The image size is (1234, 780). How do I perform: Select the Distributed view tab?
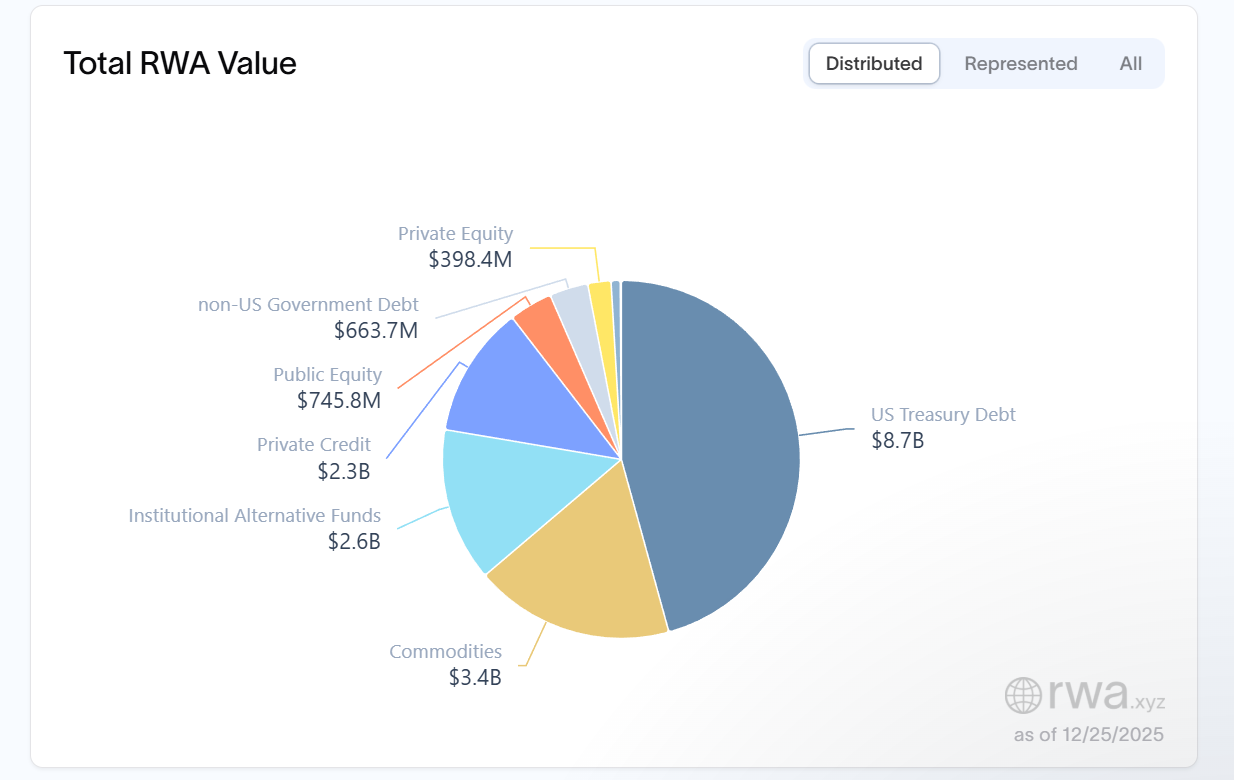pos(874,64)
